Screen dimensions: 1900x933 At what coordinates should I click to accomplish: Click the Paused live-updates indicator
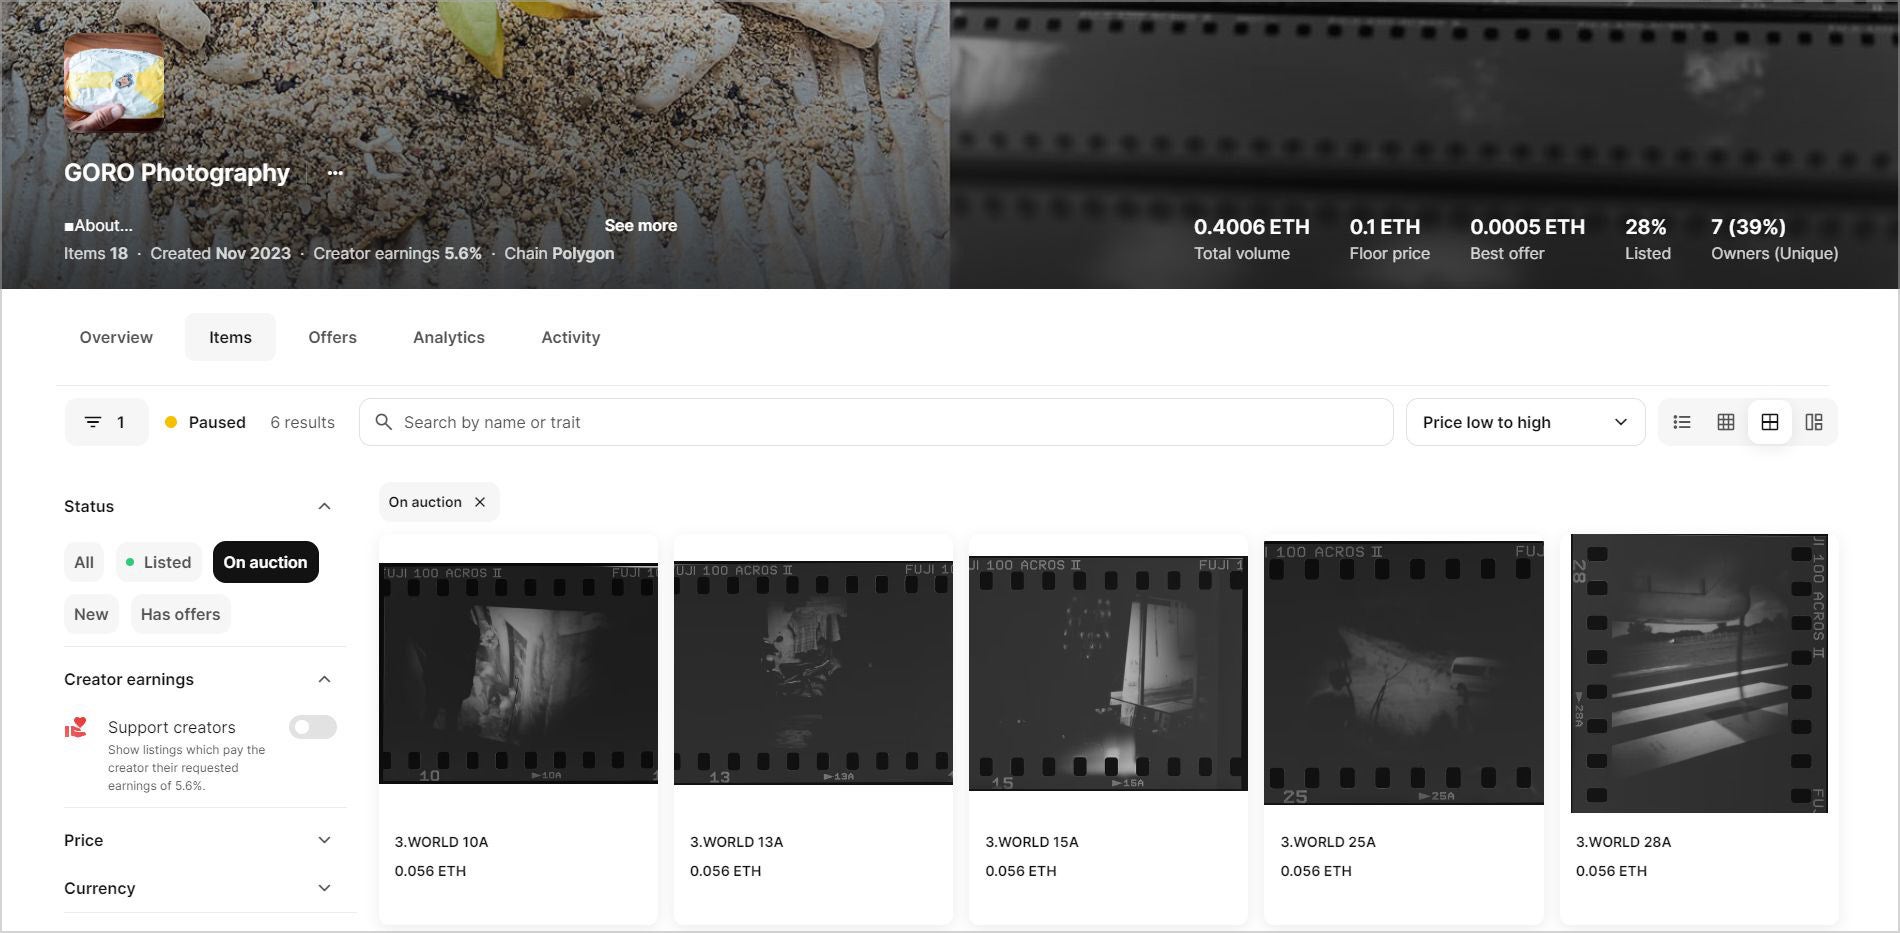pyautogui.click(x=205, y=422)
